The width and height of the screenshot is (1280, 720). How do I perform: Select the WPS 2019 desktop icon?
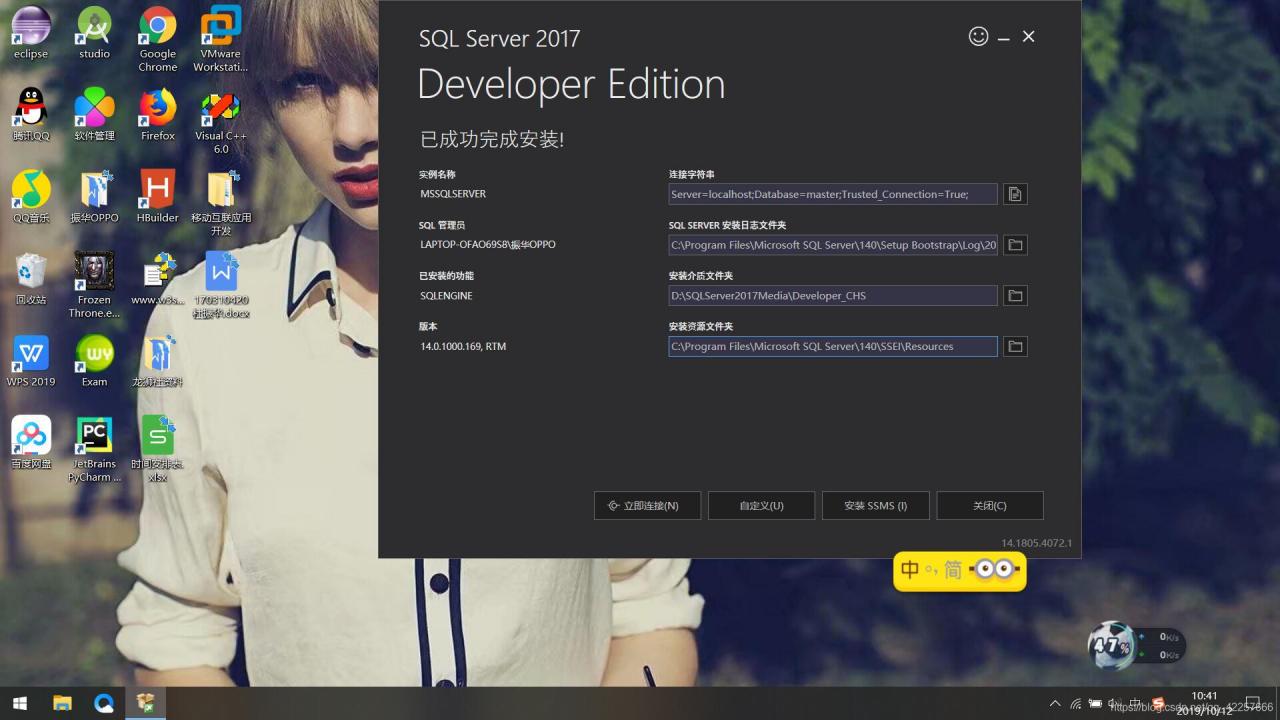click(x=31, y=360)
